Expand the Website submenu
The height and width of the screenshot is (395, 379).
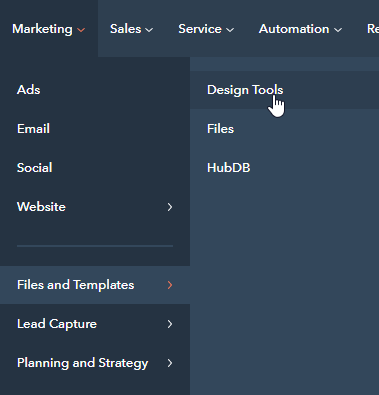pyautogui.click(x=95, y=207)
